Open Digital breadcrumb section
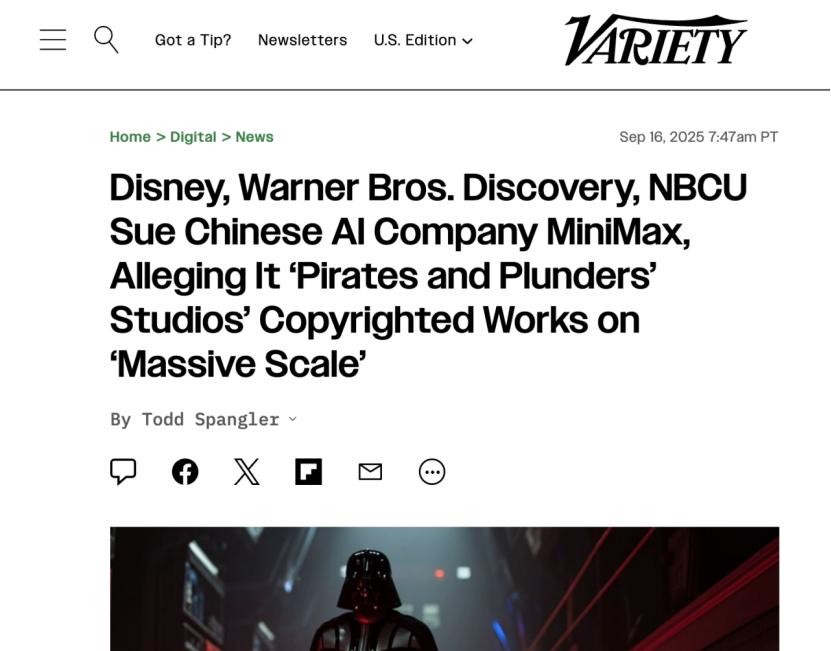Image resolution: width=831 pixels, height=651 pixels. tap(193, 137)
